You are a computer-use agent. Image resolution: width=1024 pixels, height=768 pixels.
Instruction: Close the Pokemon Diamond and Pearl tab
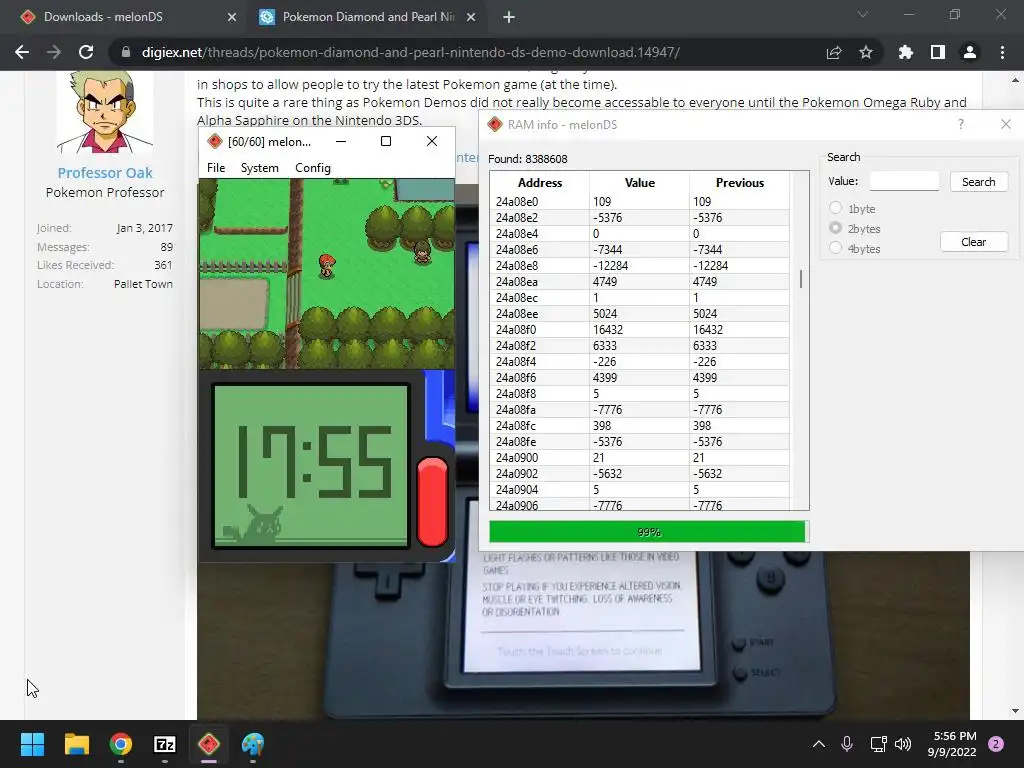pyautogui.click(x=471, y=17)
